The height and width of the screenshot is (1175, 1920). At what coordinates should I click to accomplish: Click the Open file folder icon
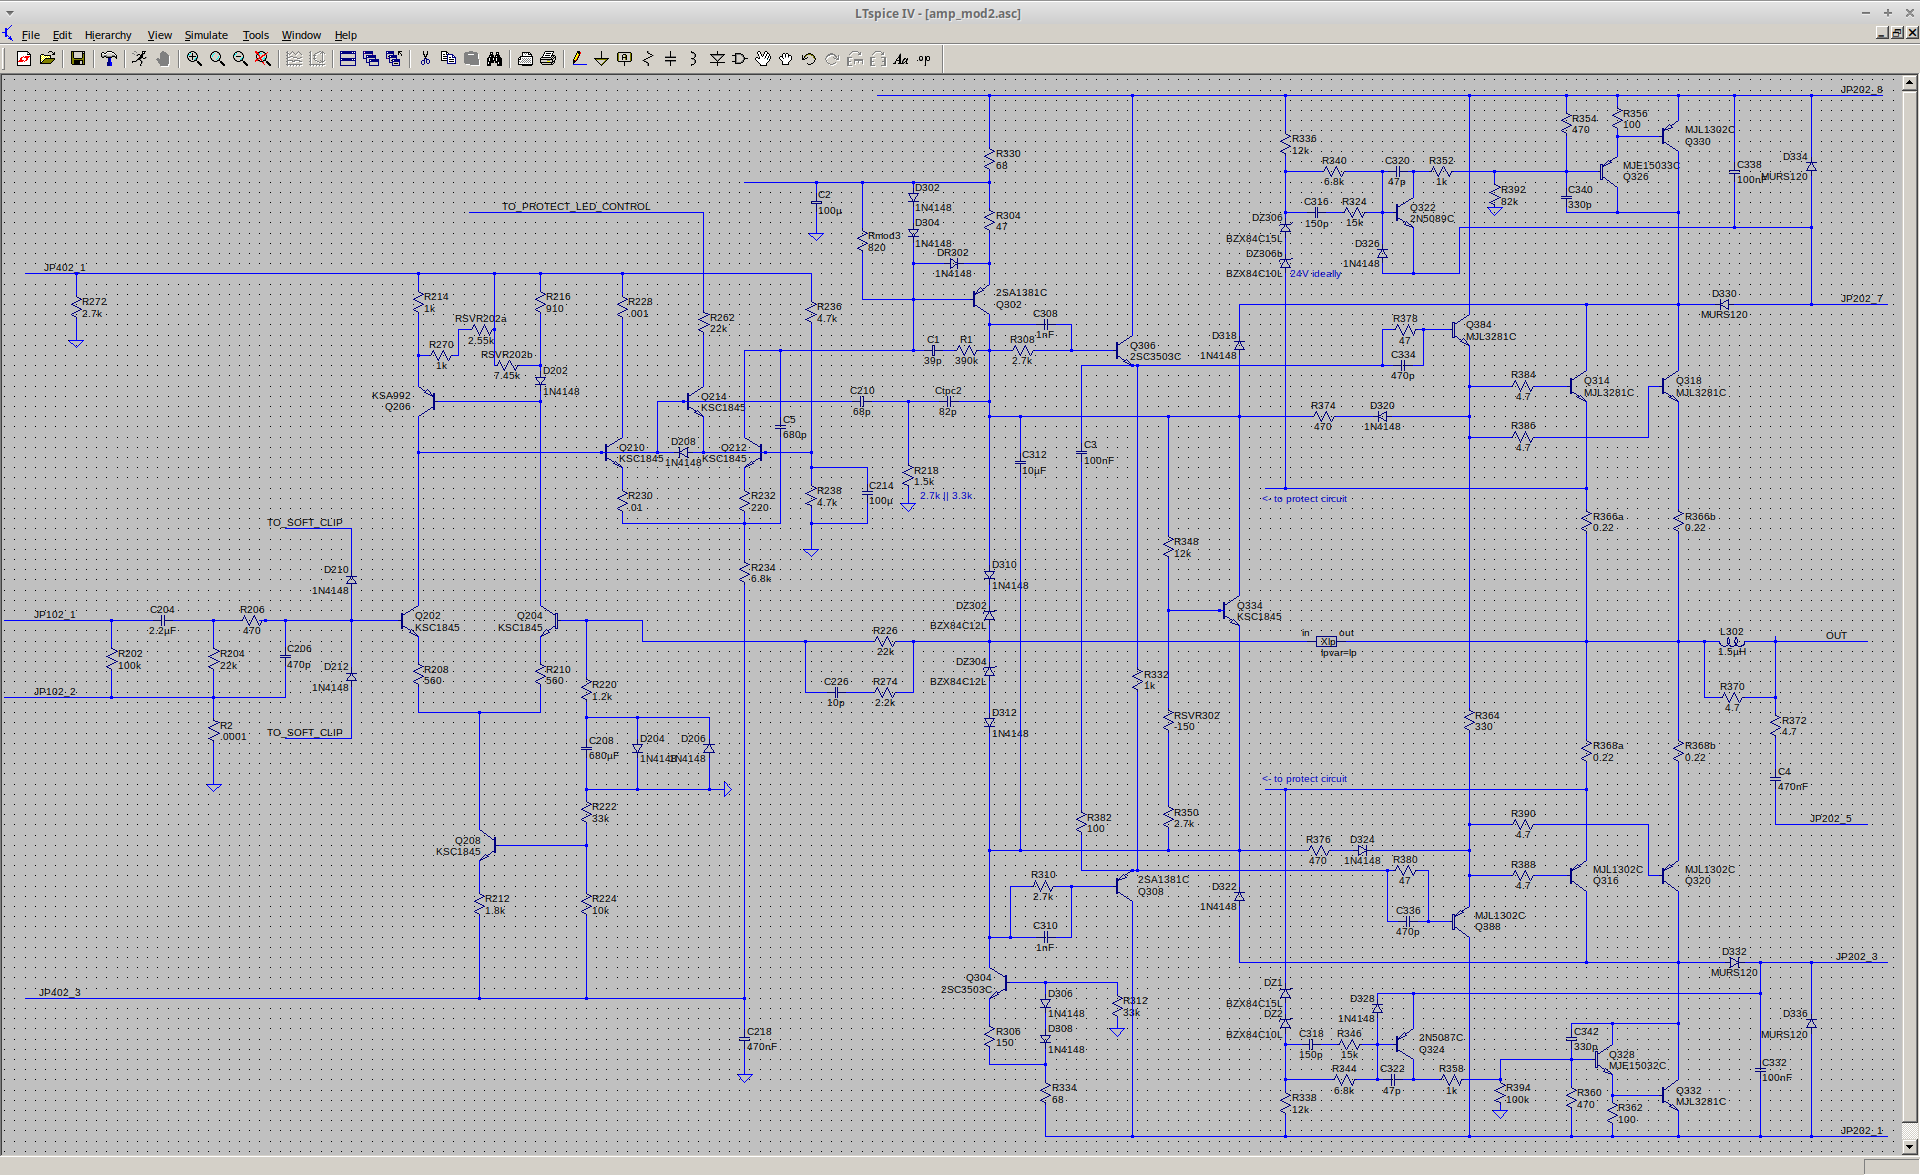coord(47,59)
